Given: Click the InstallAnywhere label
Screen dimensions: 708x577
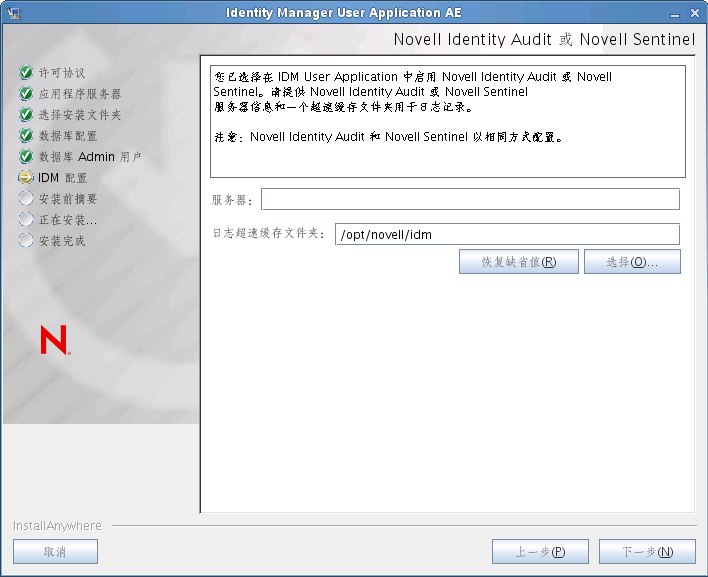Looking at the screenshot, I should tap(57, 526).
